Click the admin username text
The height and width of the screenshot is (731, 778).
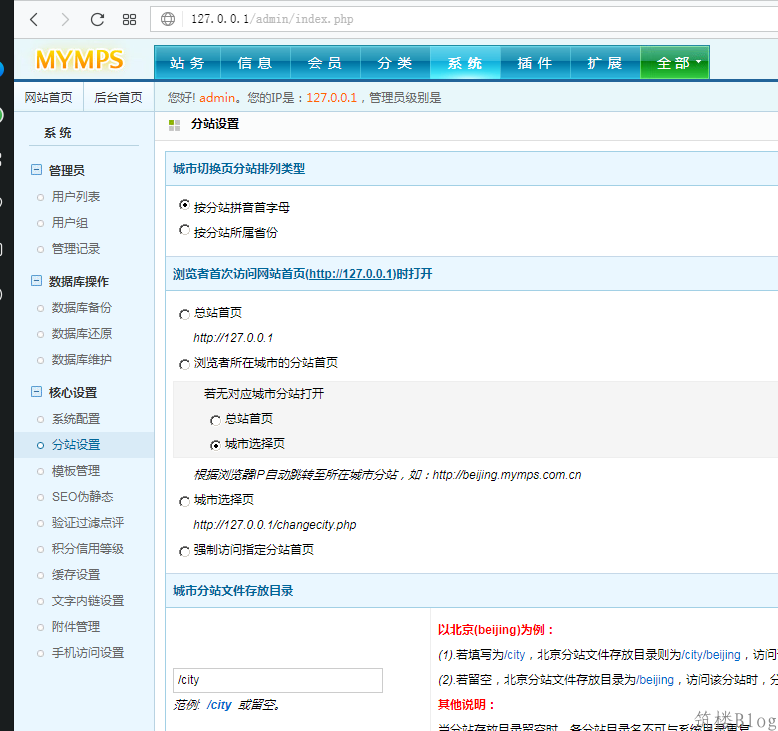217,98
